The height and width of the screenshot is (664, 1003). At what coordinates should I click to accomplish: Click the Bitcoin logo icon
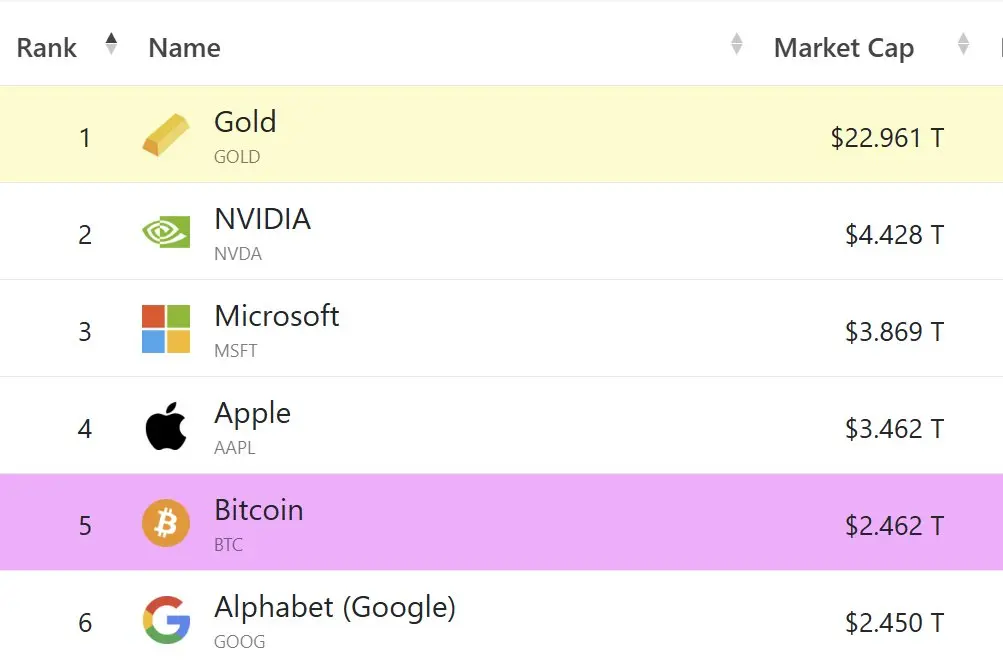click(166, 523)
